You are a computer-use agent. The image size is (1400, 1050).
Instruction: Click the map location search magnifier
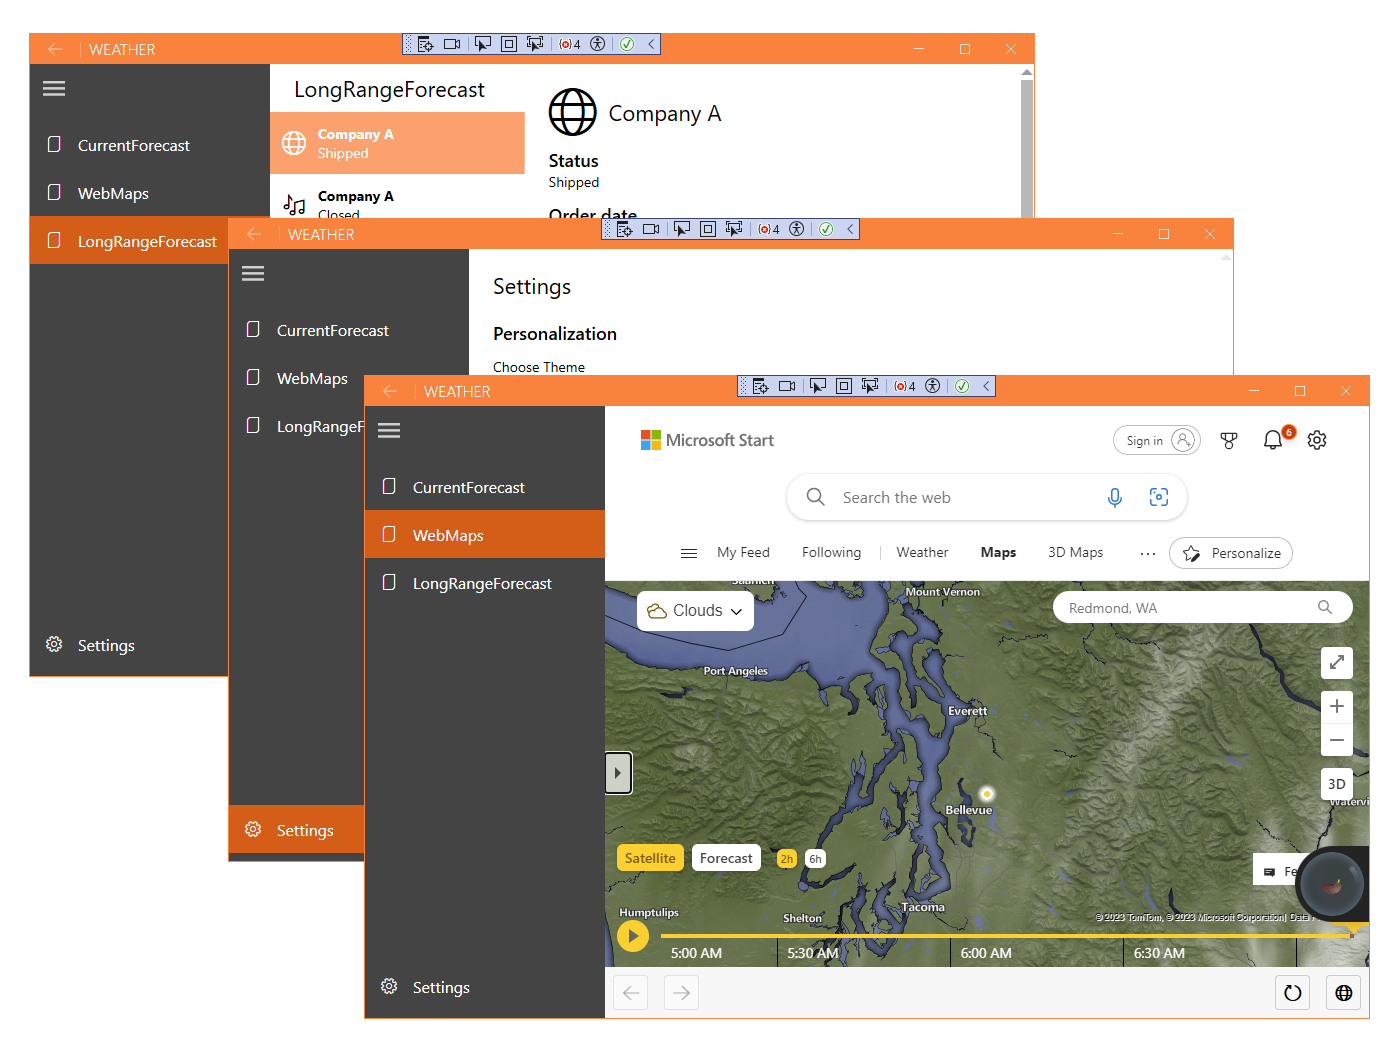1325,607
